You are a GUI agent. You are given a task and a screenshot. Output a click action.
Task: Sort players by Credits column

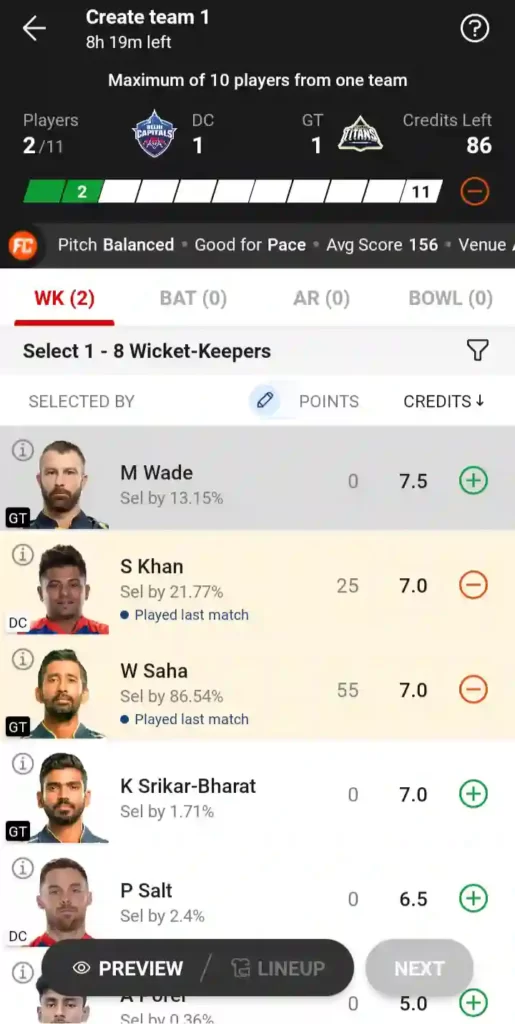tap(444, 401)
